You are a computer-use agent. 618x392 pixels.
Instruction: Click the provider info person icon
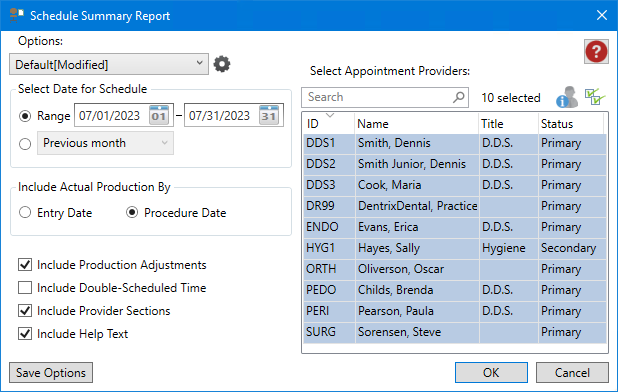567,97
